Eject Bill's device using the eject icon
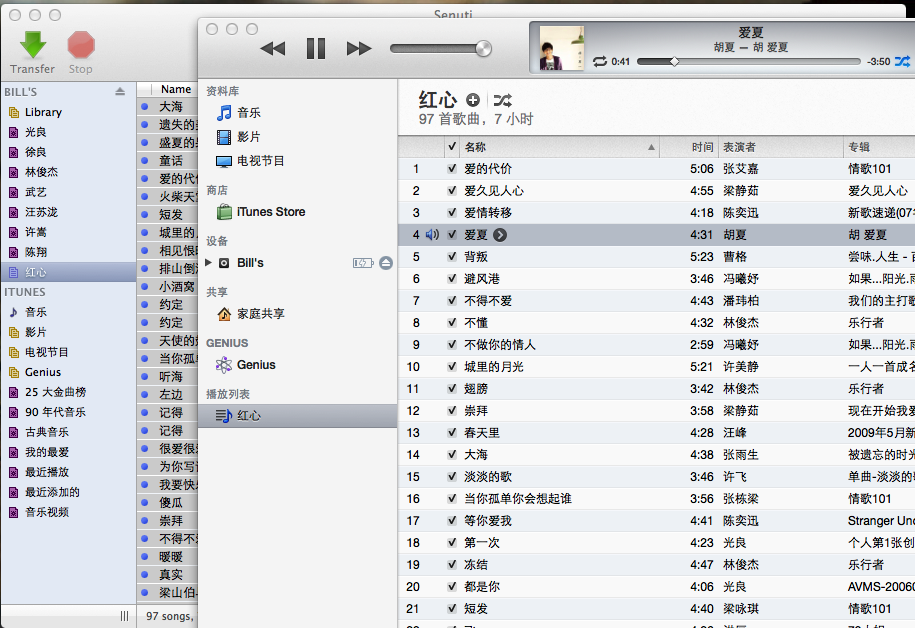This screenshot has width=915, height=628. [386, 263]
